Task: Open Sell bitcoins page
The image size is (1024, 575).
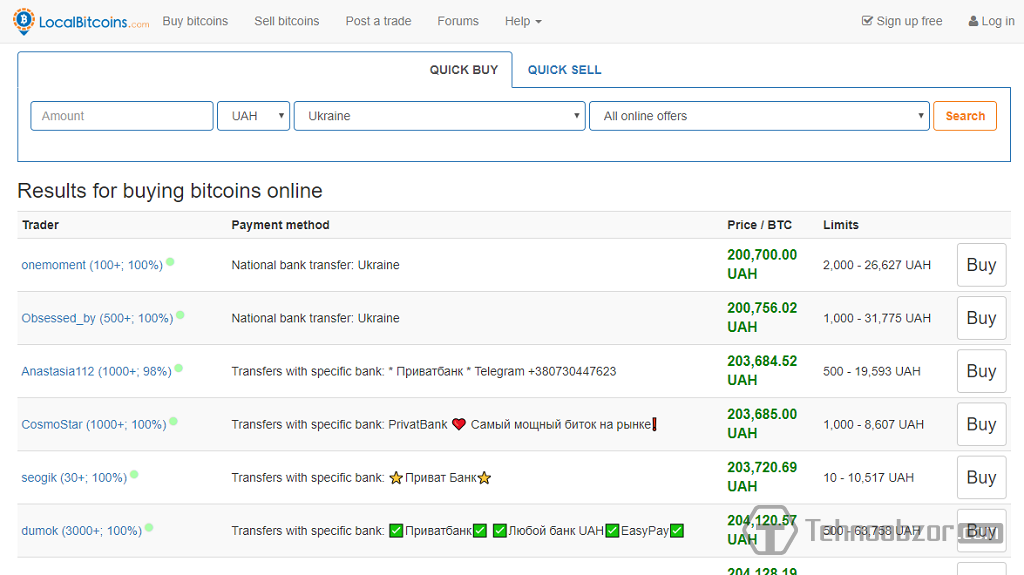Action: (287, 21)
